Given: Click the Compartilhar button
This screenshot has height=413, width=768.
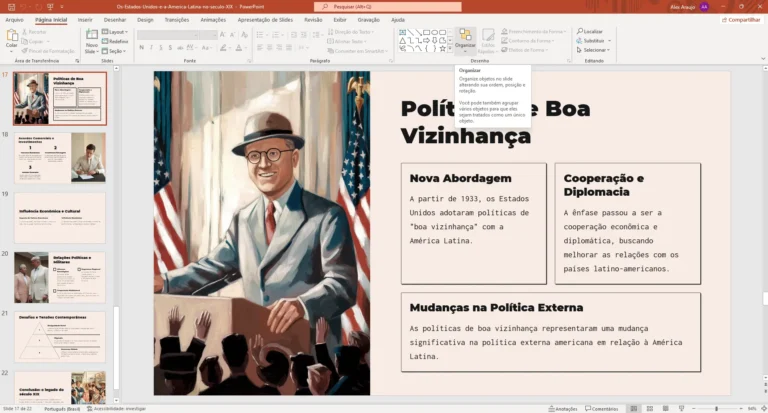Looking at the screenshot, I should tap(741, 20).
